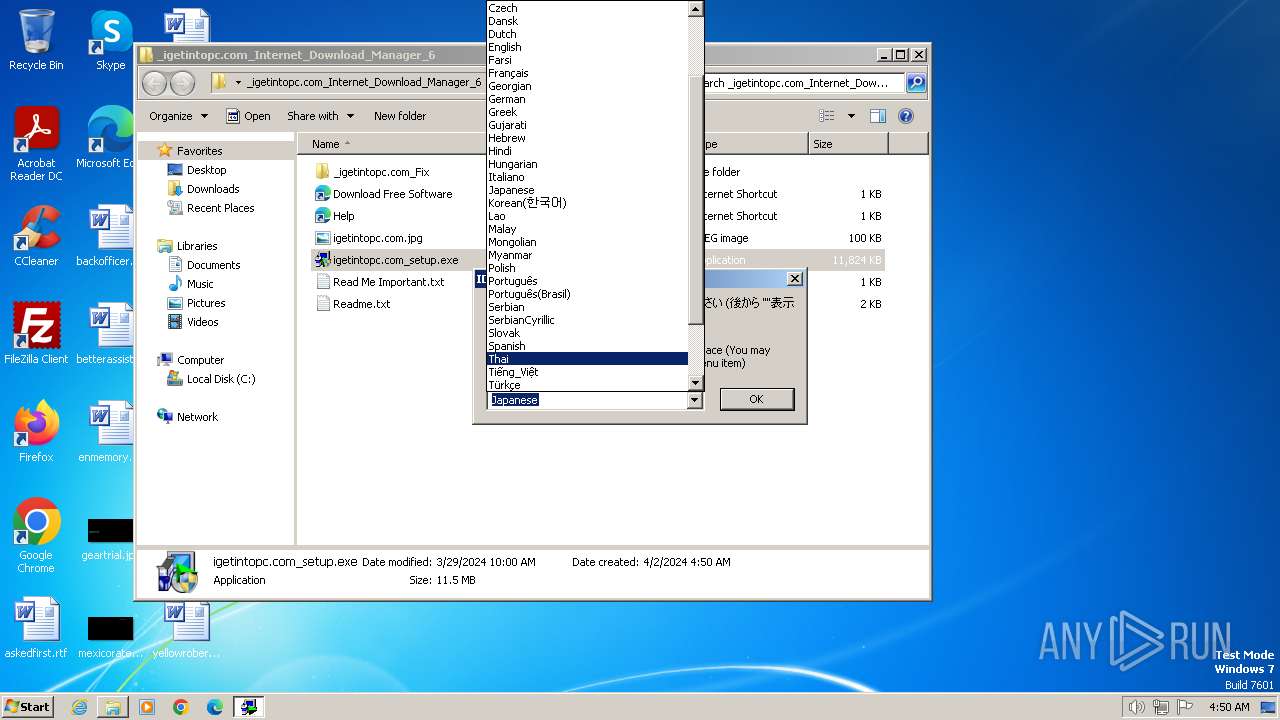Pick Türkçe in language list

click(588, 385)
